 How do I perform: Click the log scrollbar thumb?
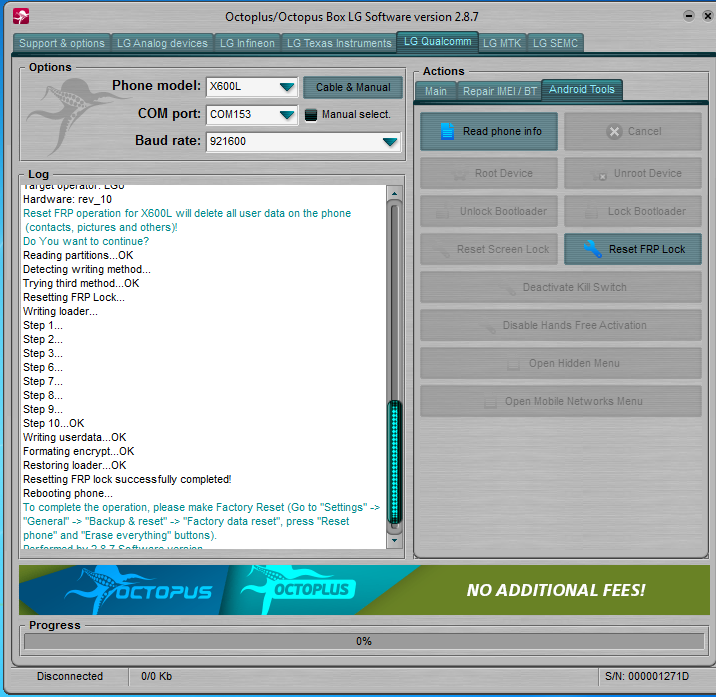[395, 462]
